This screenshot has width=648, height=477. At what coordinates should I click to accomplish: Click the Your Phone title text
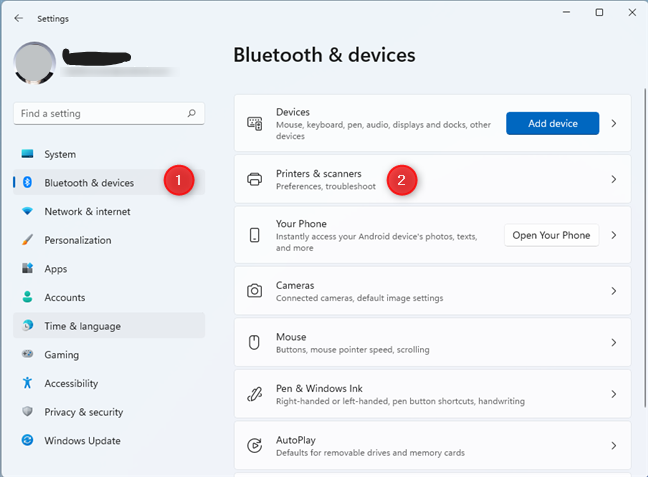tap(301, 224)
